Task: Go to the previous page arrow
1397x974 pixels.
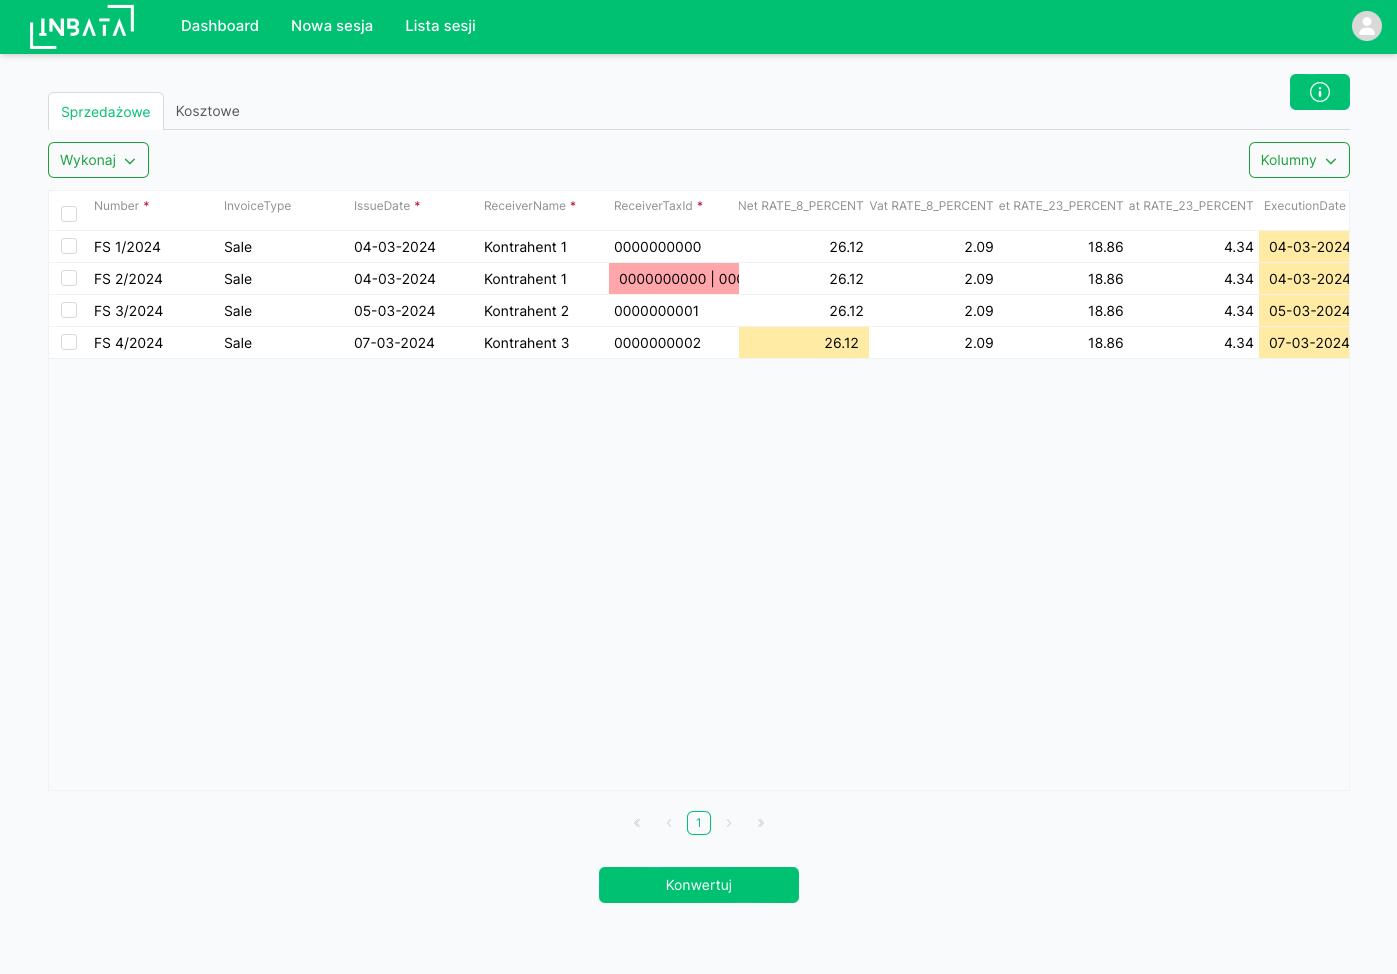Action: tap(669, 823)
